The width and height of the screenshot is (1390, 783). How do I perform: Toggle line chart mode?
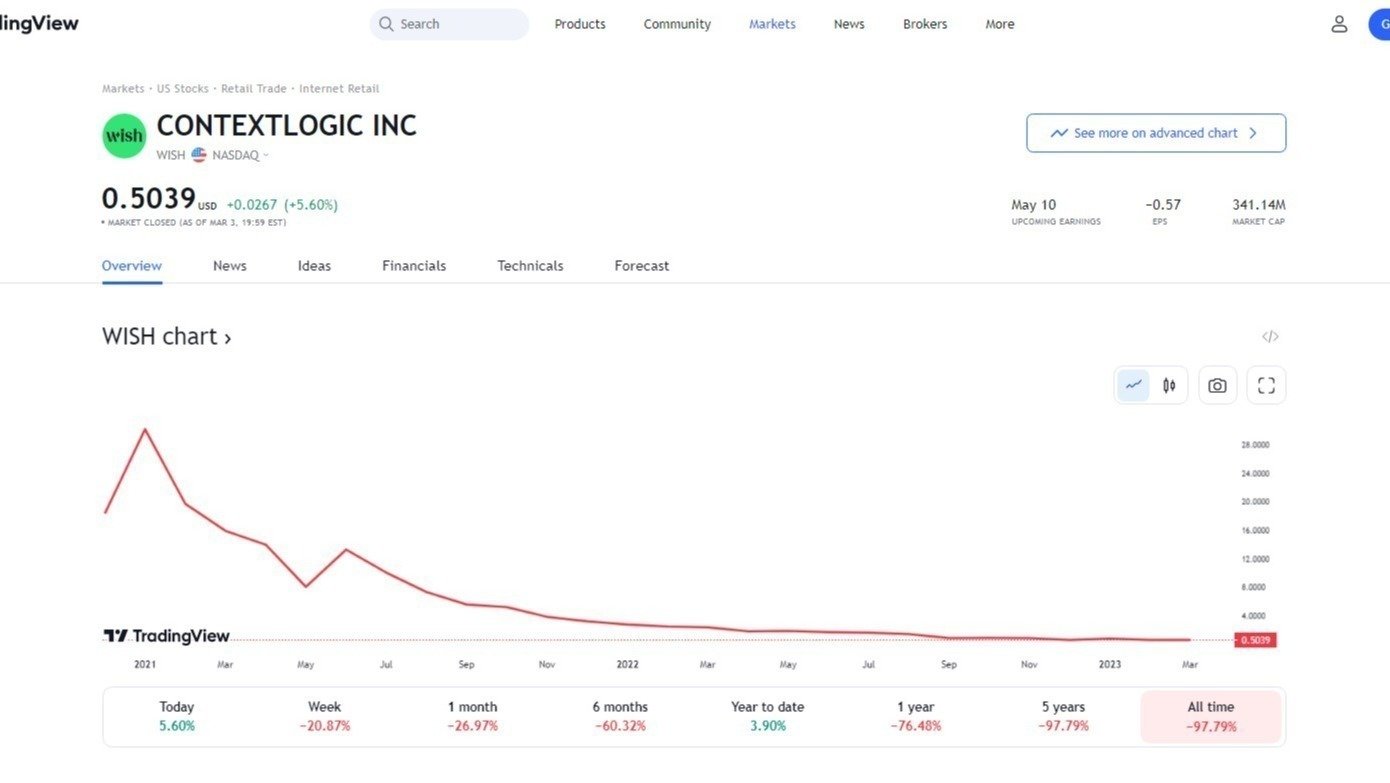pyautogui.click(x=1132, y=384)
